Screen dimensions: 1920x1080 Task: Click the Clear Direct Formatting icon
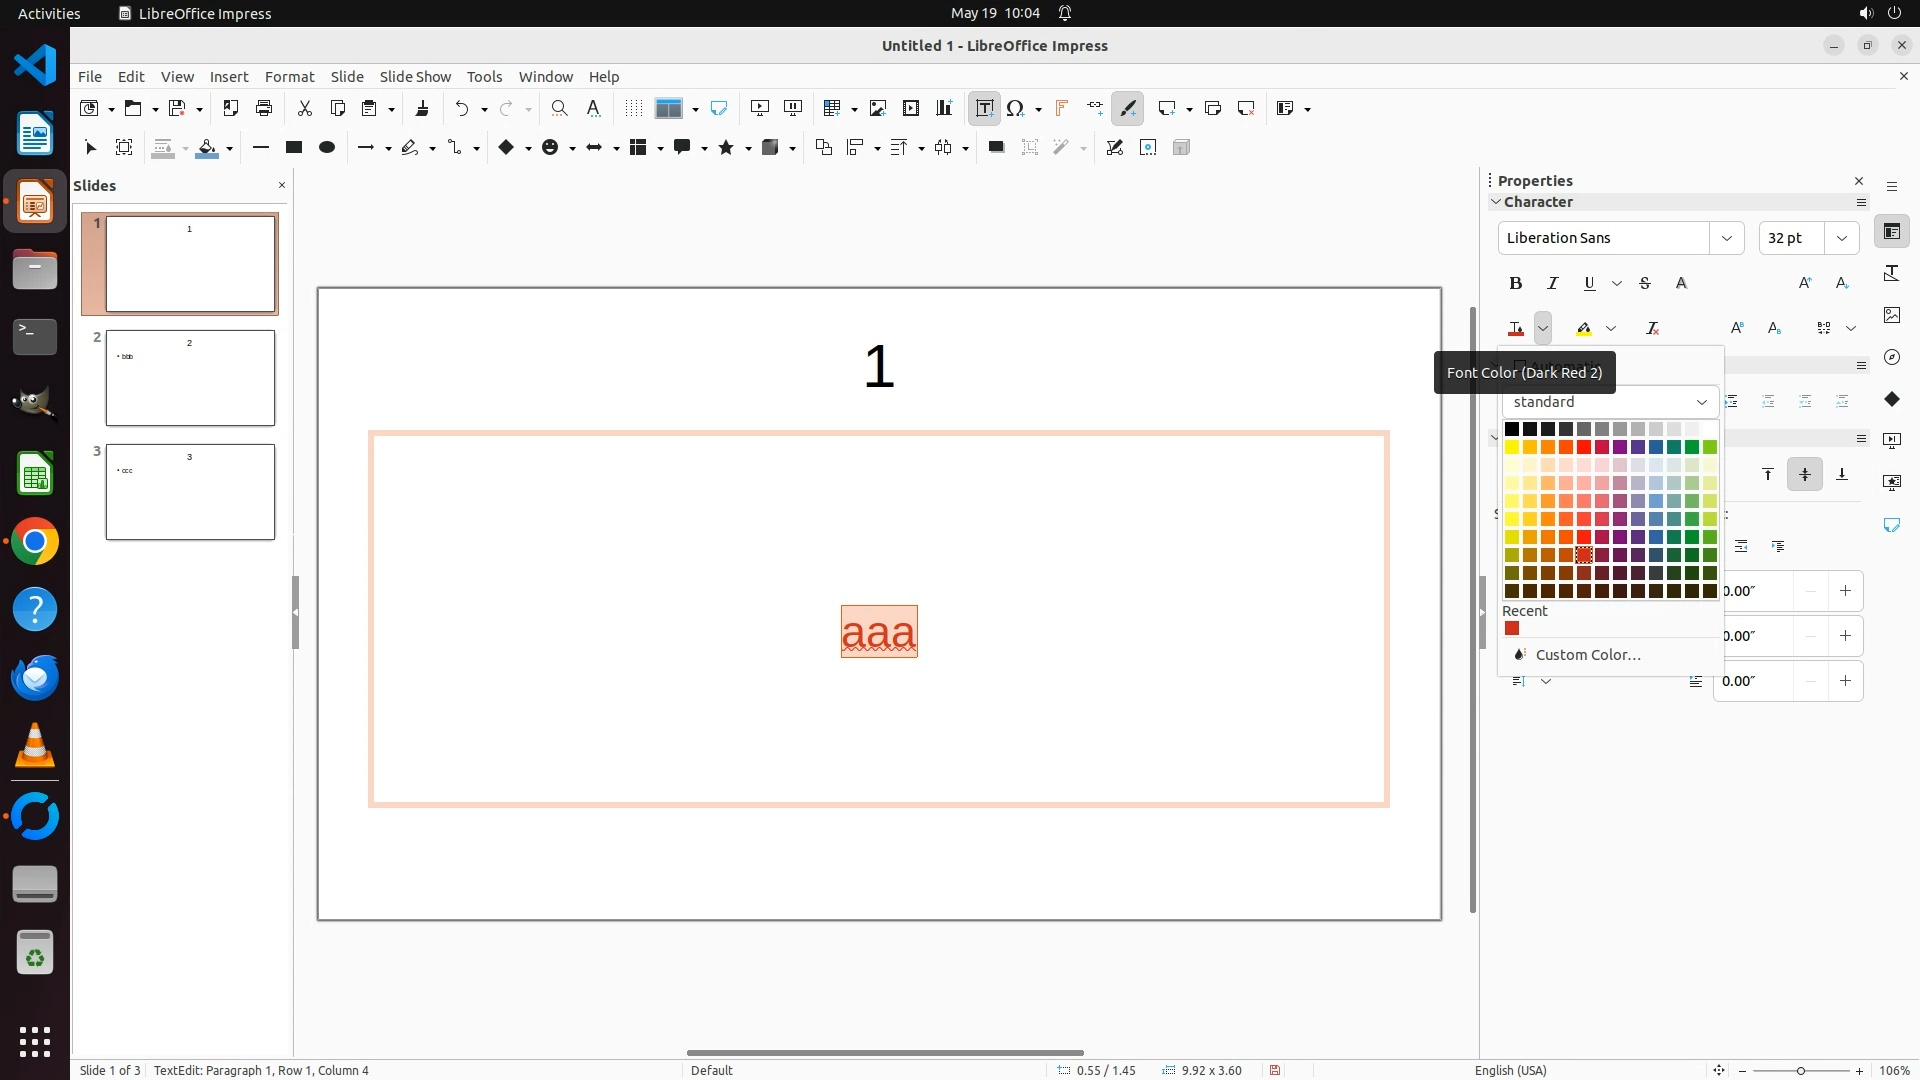[1652, 328]
